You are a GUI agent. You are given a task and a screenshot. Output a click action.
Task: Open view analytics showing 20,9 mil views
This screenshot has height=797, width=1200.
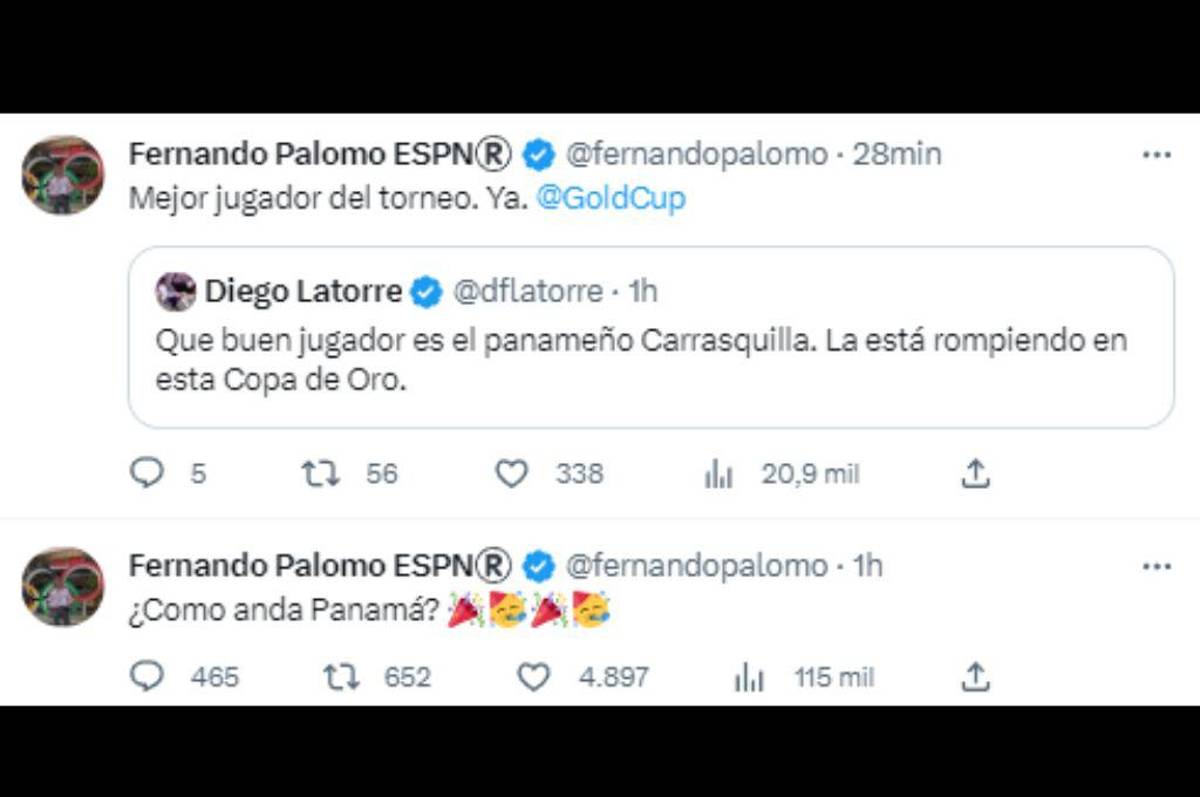click(718, 473)
